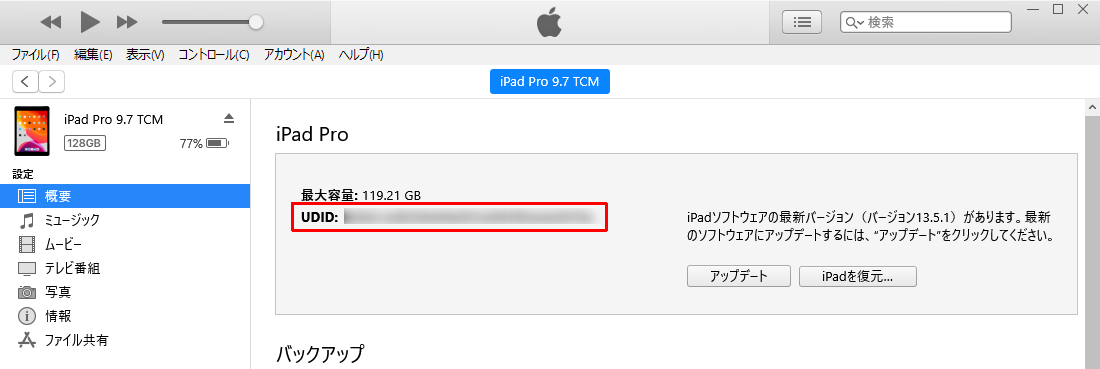The height and width of the screenshot is (369, 1100).
Task: Open the アカウント(A) menu
Action: click(294, 55)
